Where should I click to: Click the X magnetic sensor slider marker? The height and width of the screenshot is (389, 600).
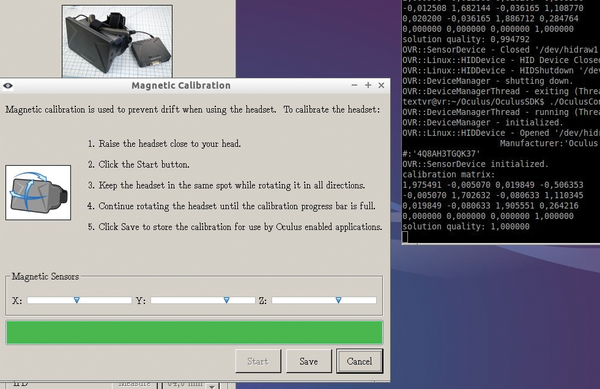tap(77, 300)
